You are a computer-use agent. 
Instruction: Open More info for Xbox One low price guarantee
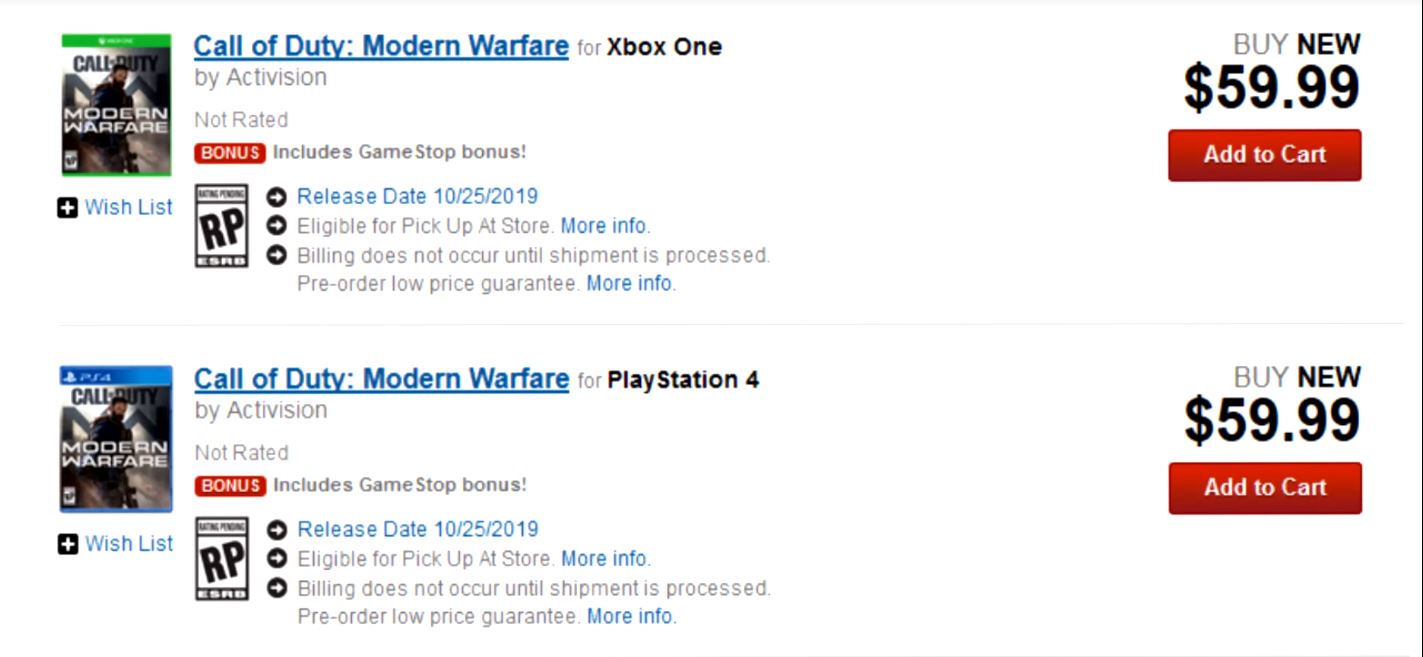pyautogui.click(x=631, y=284)
